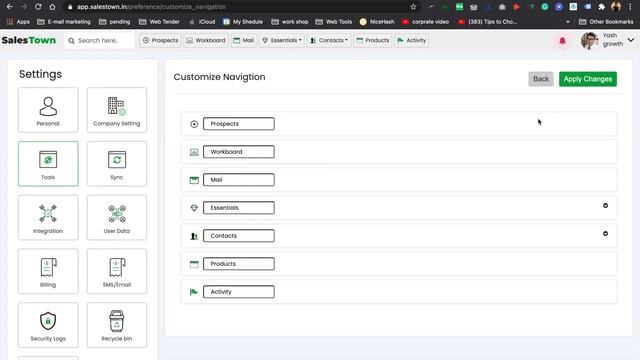Viewport: 640px width, 360px height.
Task: Open the SMS/Email settings tile
Action: click(x=117, y=271)
